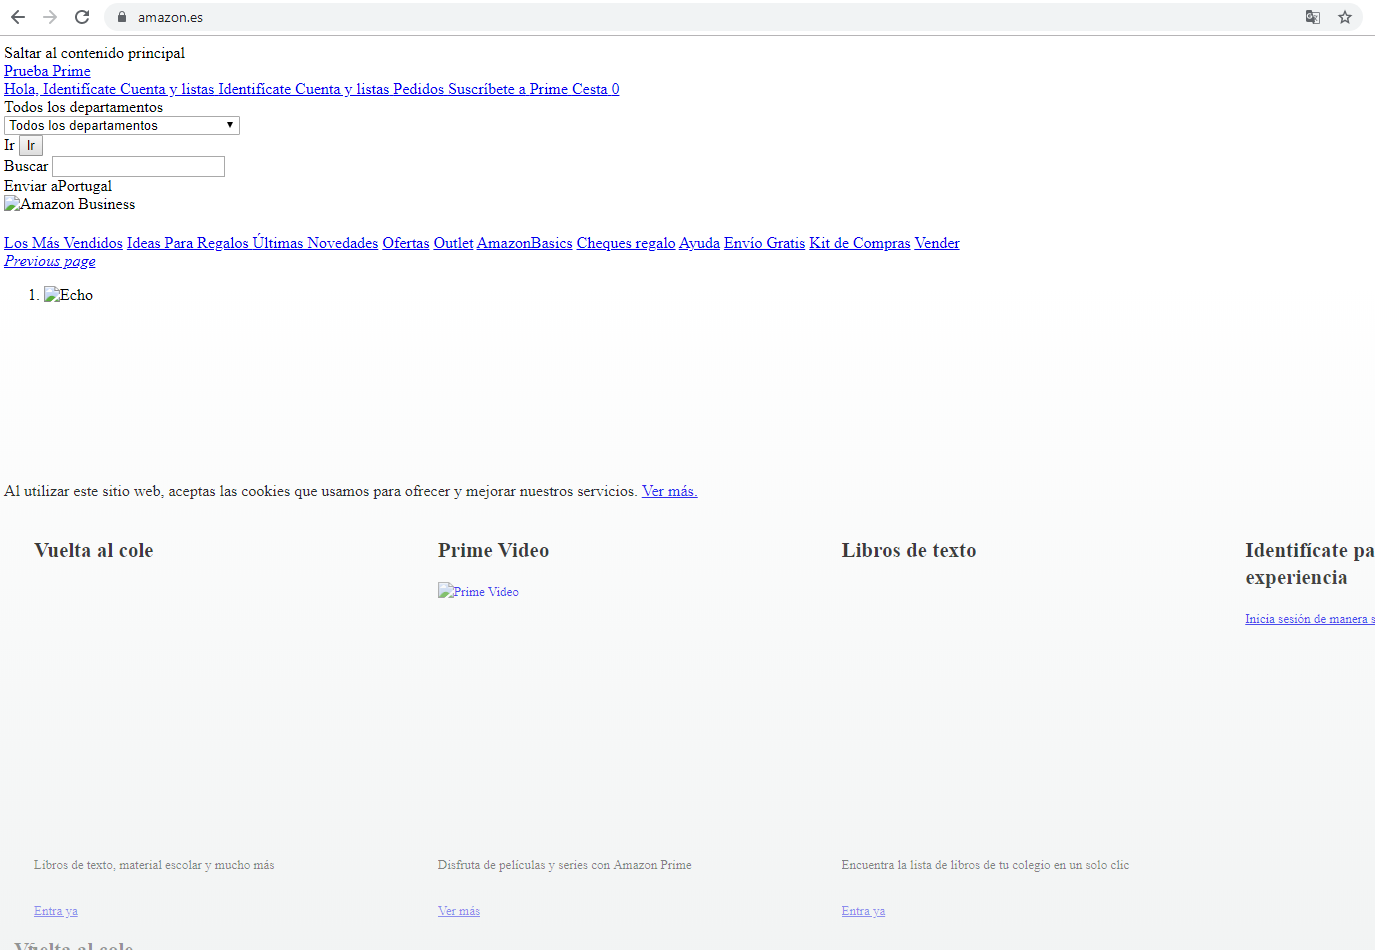
Task: Click Entra ya under Libros de texto
Action: pos(863,911)
